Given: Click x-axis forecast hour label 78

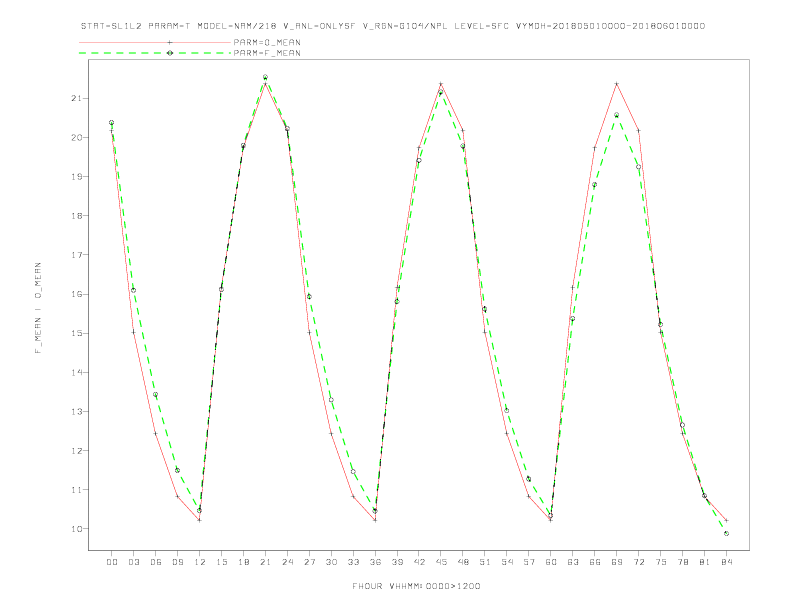Looking at the screenshot, I should 682,562.
